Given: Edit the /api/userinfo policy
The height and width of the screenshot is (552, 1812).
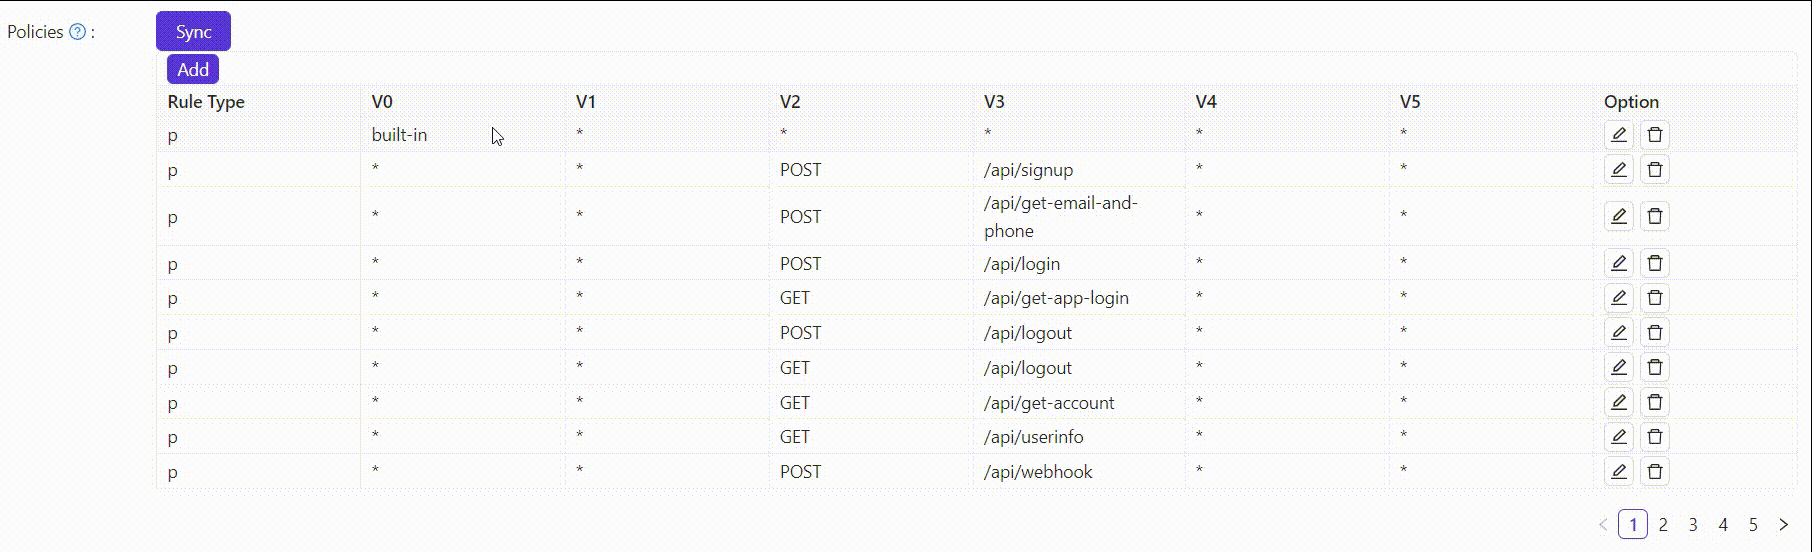Looking at the screenshot, I should [x=1618, y=437].
